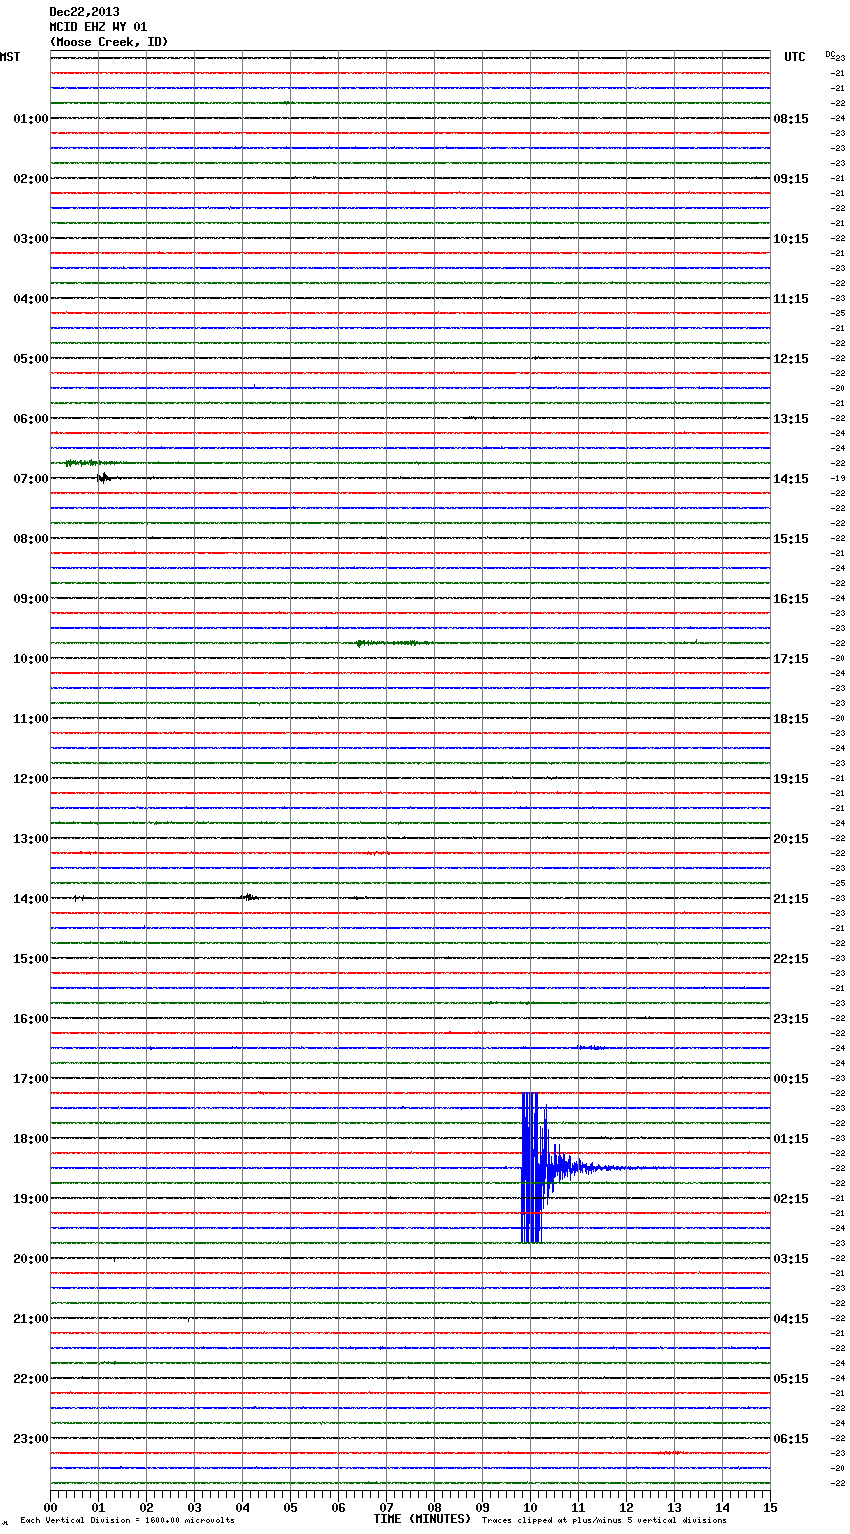
Task: Click the "06:15" UTC time label
Action: coord(791,1439)
